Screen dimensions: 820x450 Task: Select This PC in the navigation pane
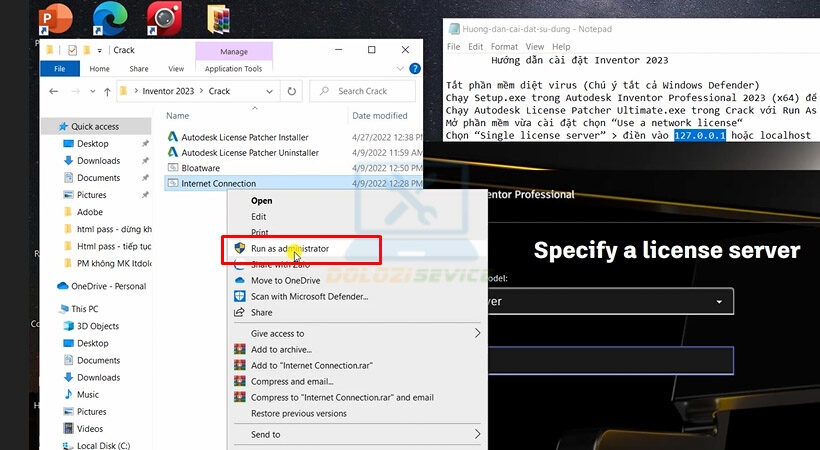pyautogui.click(x=84, y=309)
